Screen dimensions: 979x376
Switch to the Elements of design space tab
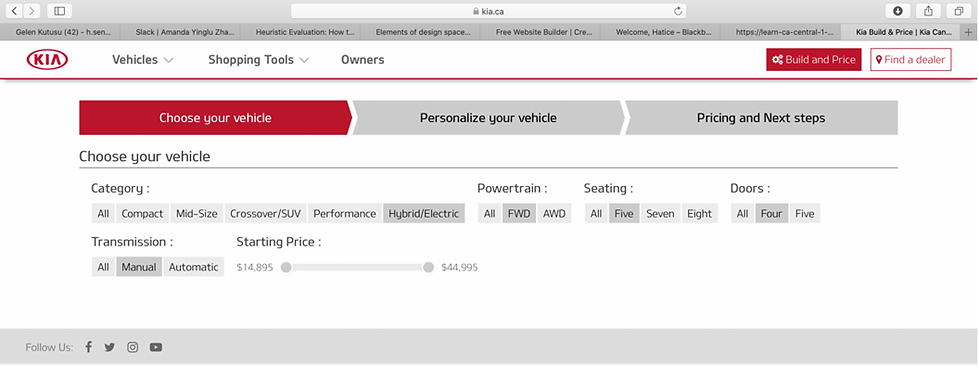pos(423,31)
